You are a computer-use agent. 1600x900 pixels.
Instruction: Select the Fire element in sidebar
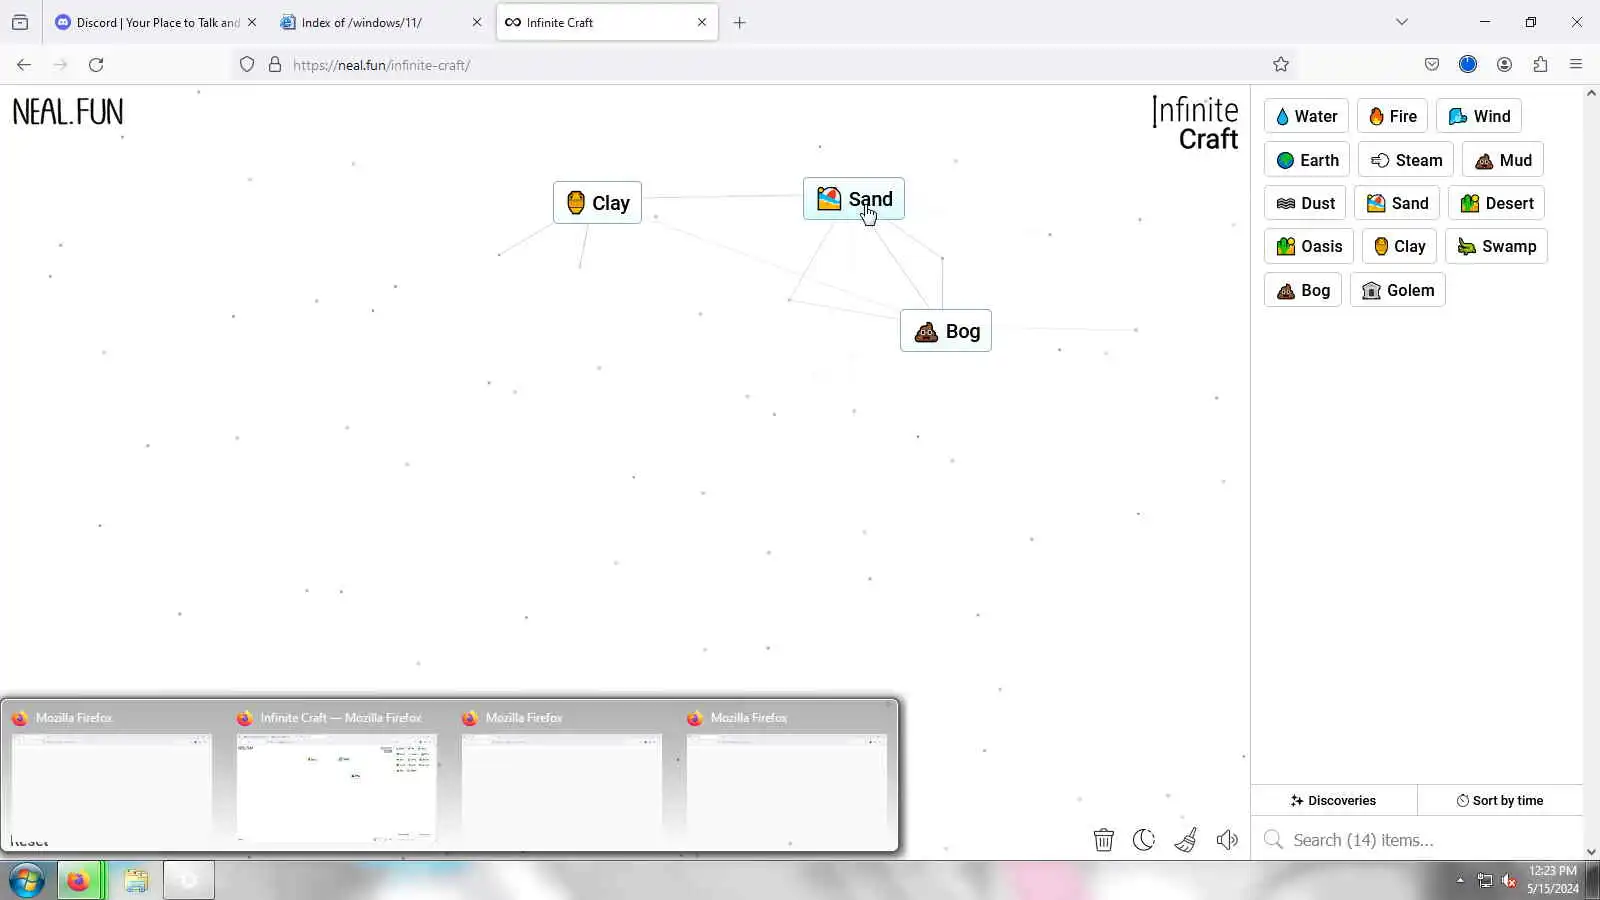1392,116
